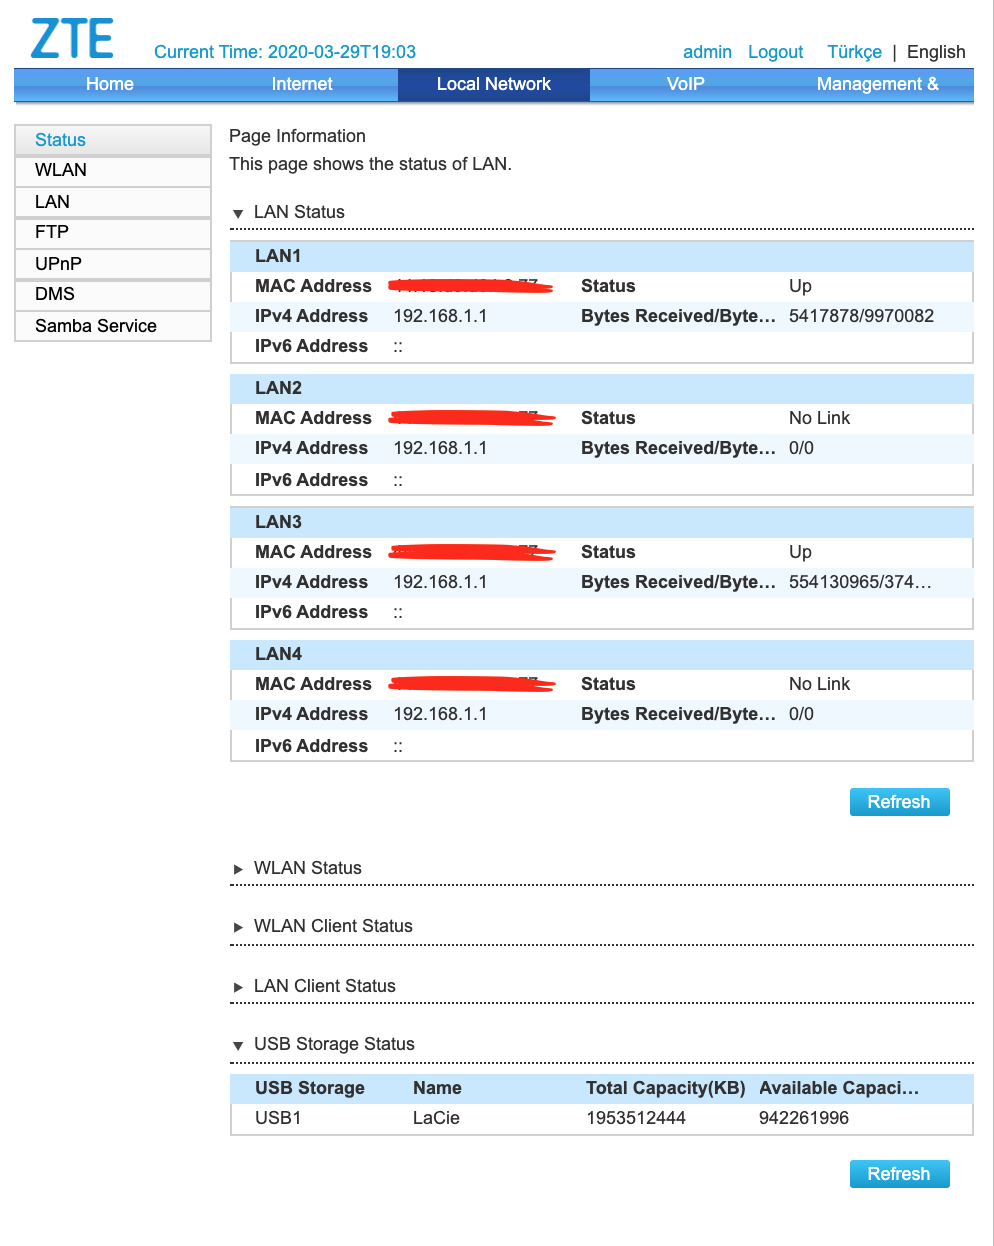Click the LAN3 header row

pos(601,522)
